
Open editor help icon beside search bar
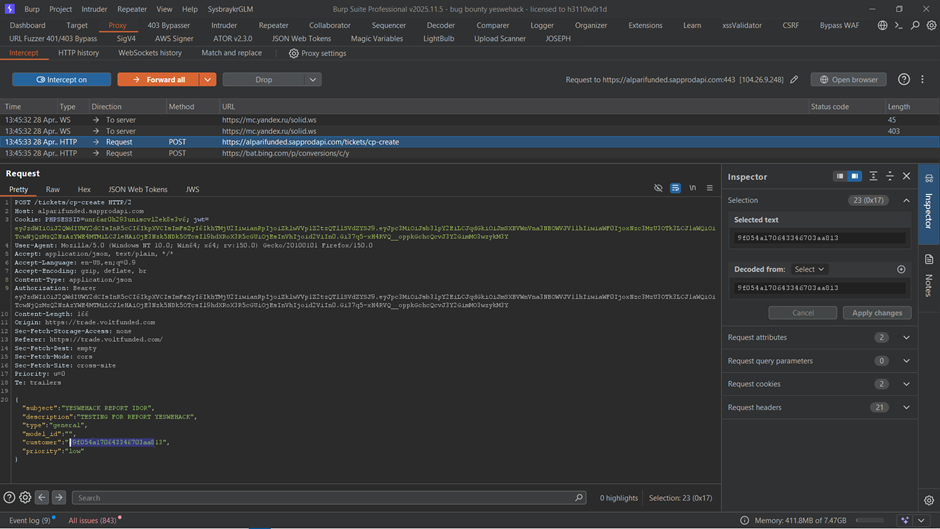point(9,497)
